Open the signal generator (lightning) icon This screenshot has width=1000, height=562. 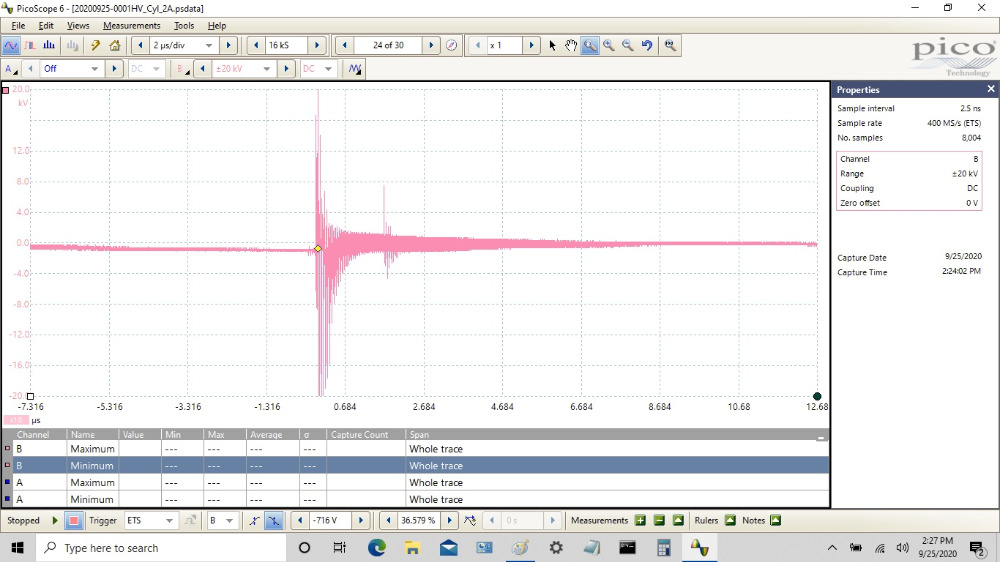95,45
